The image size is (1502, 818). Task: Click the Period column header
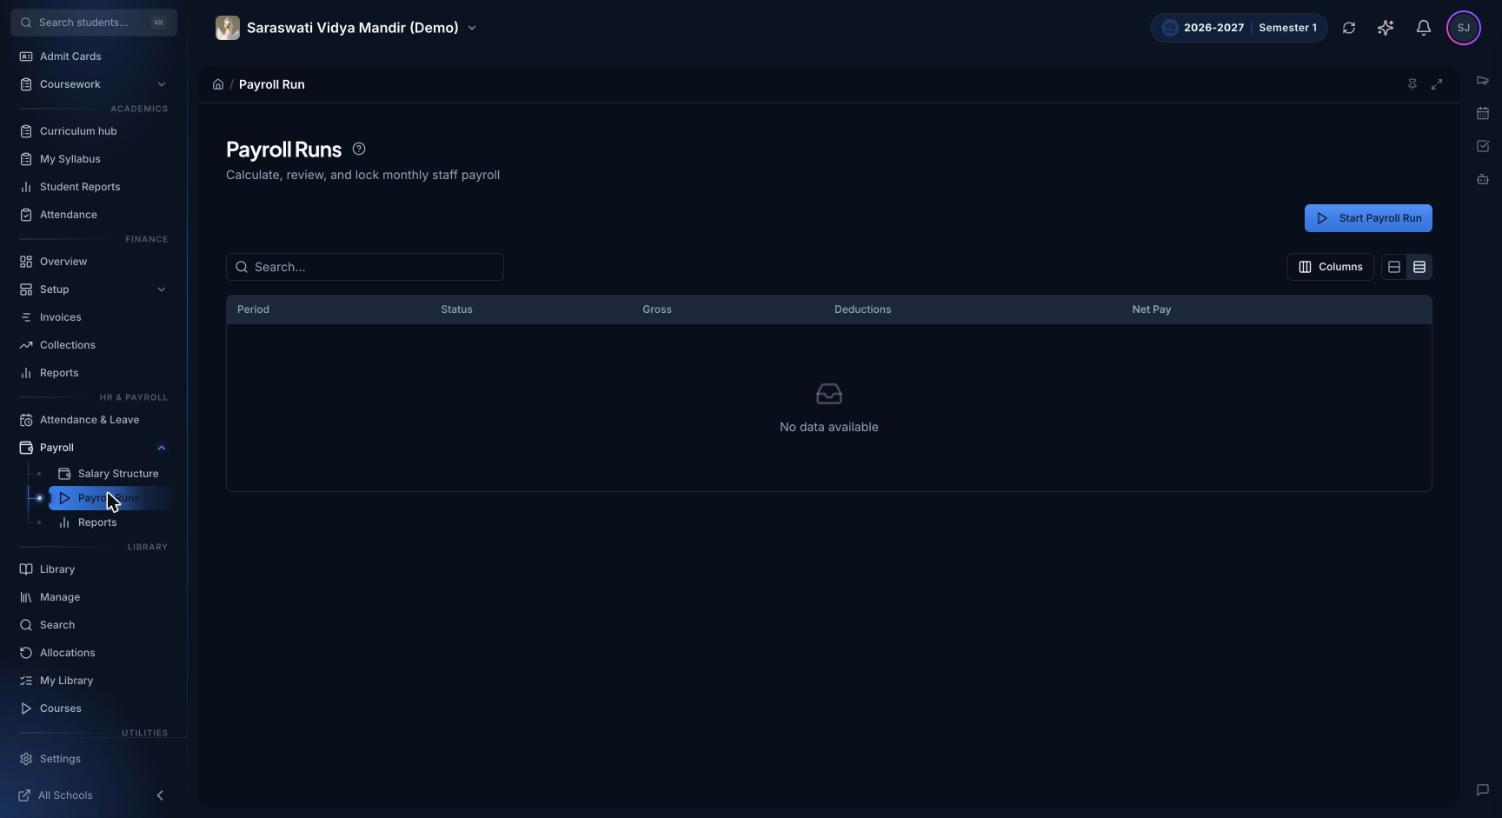[253, 310]
